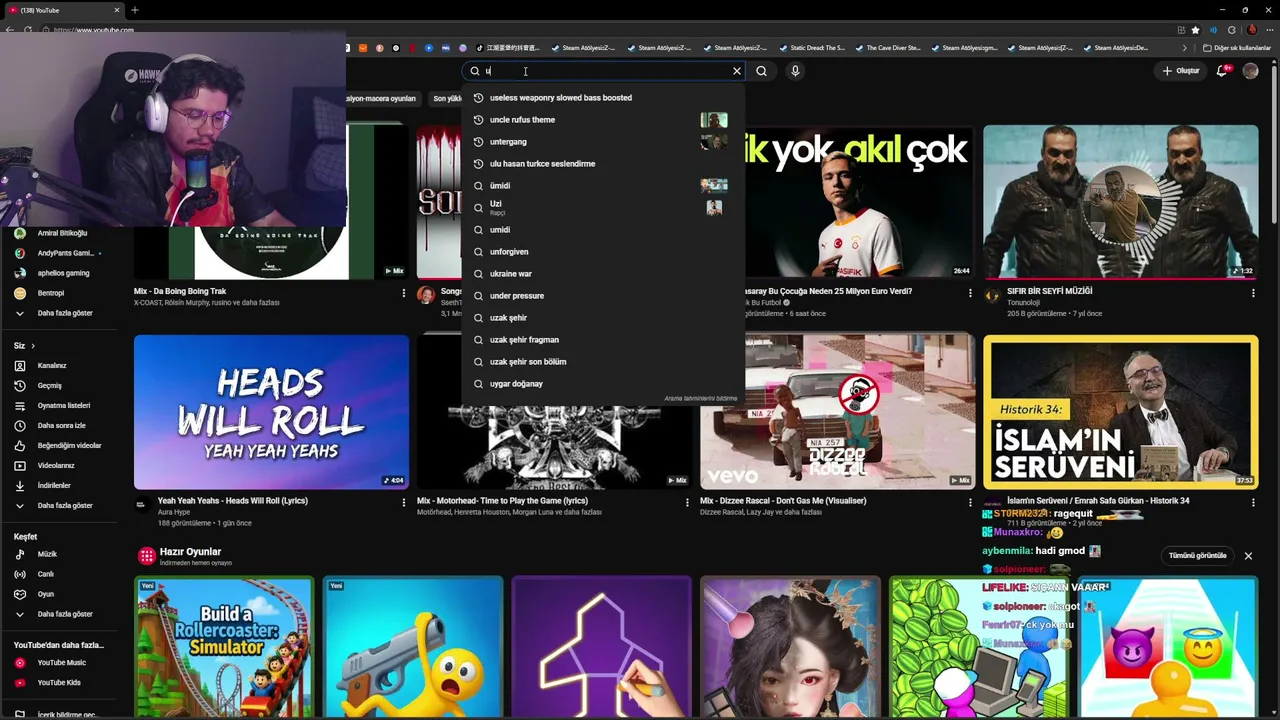Open Videolarınız in the sidebar
Viewport: 1280px width, 720px height.
(x=57, y=466)
